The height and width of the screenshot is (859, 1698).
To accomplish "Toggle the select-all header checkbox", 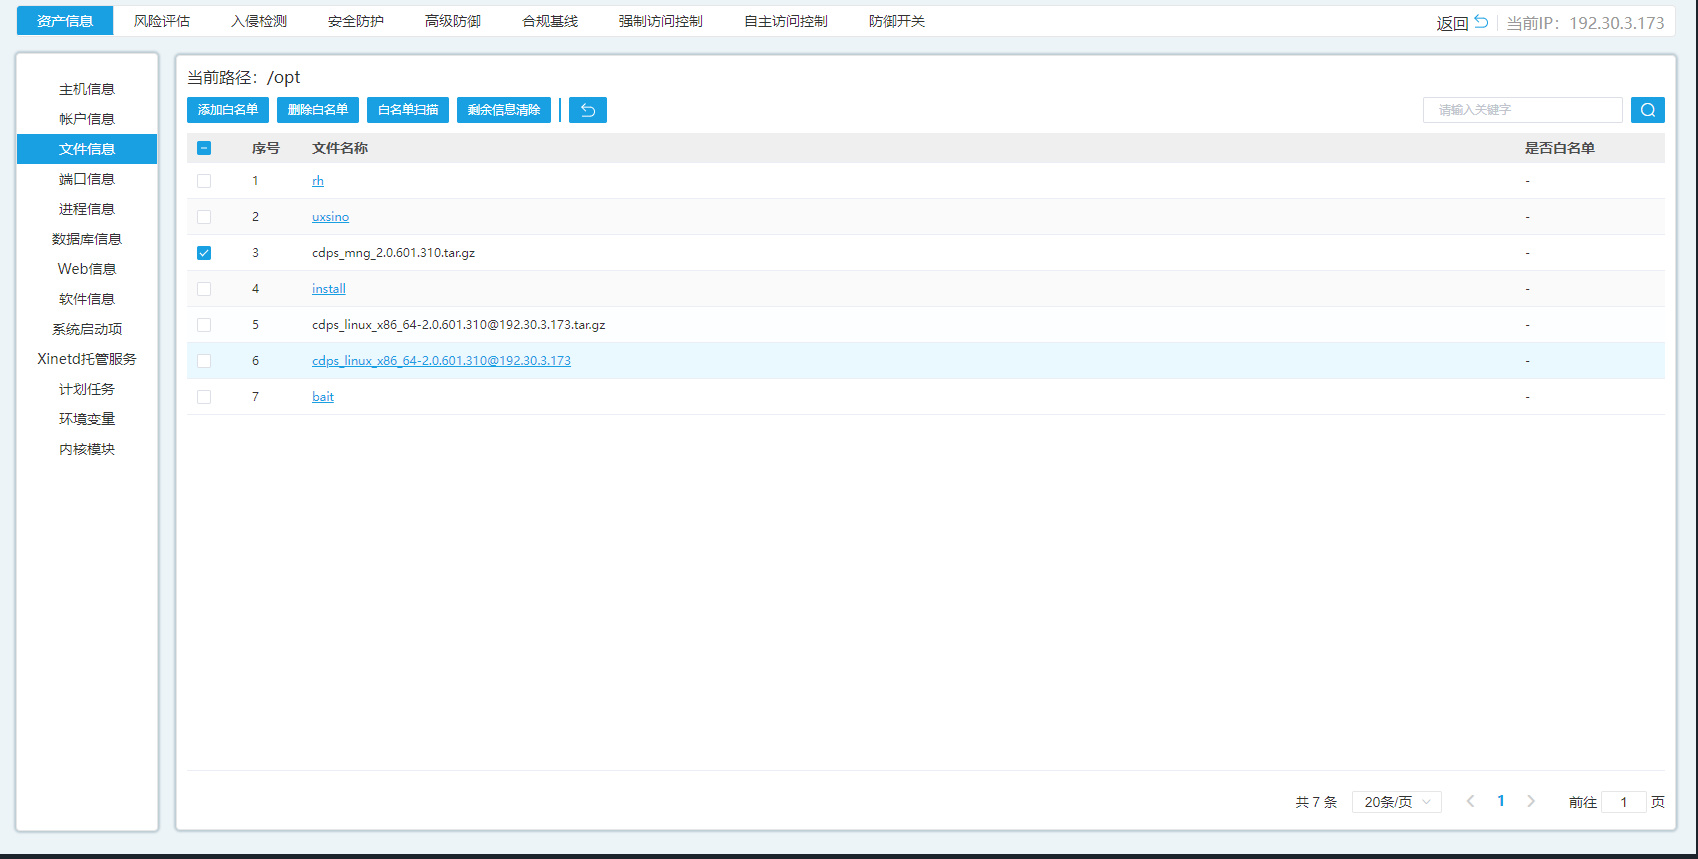I will (204, 148).
